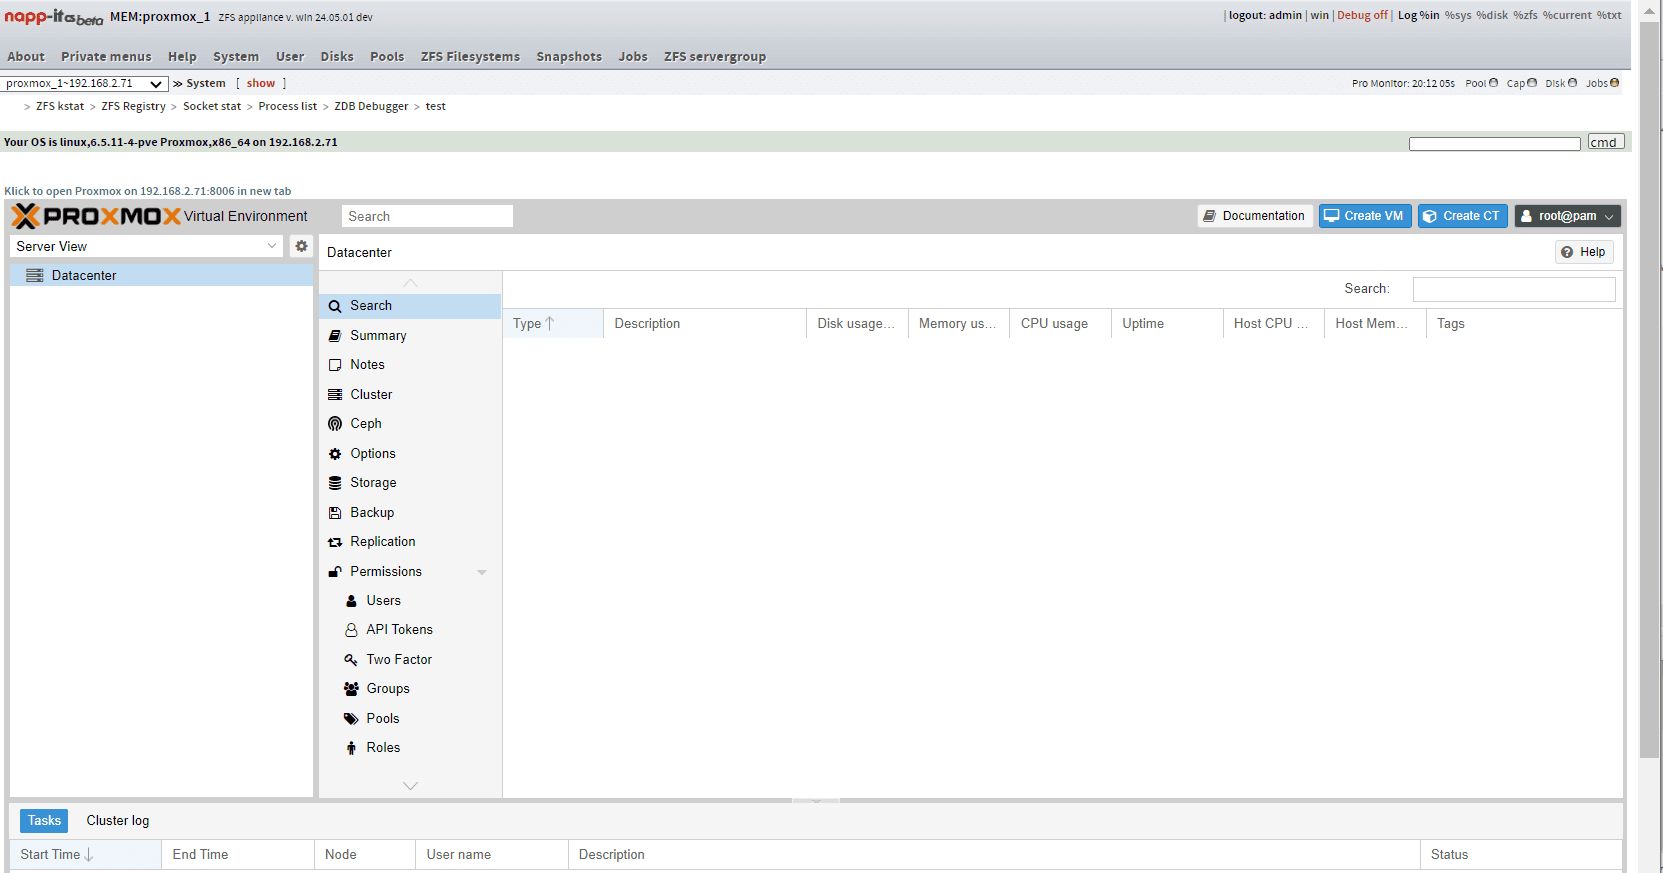1663x873 pixels.
Task: Click the Create CT button
Action: 1462,216
